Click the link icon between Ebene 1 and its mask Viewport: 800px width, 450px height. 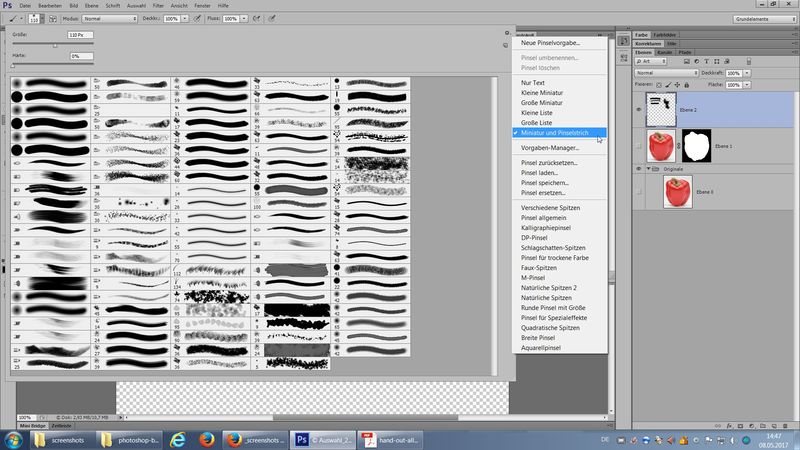(x=678, y=147)
